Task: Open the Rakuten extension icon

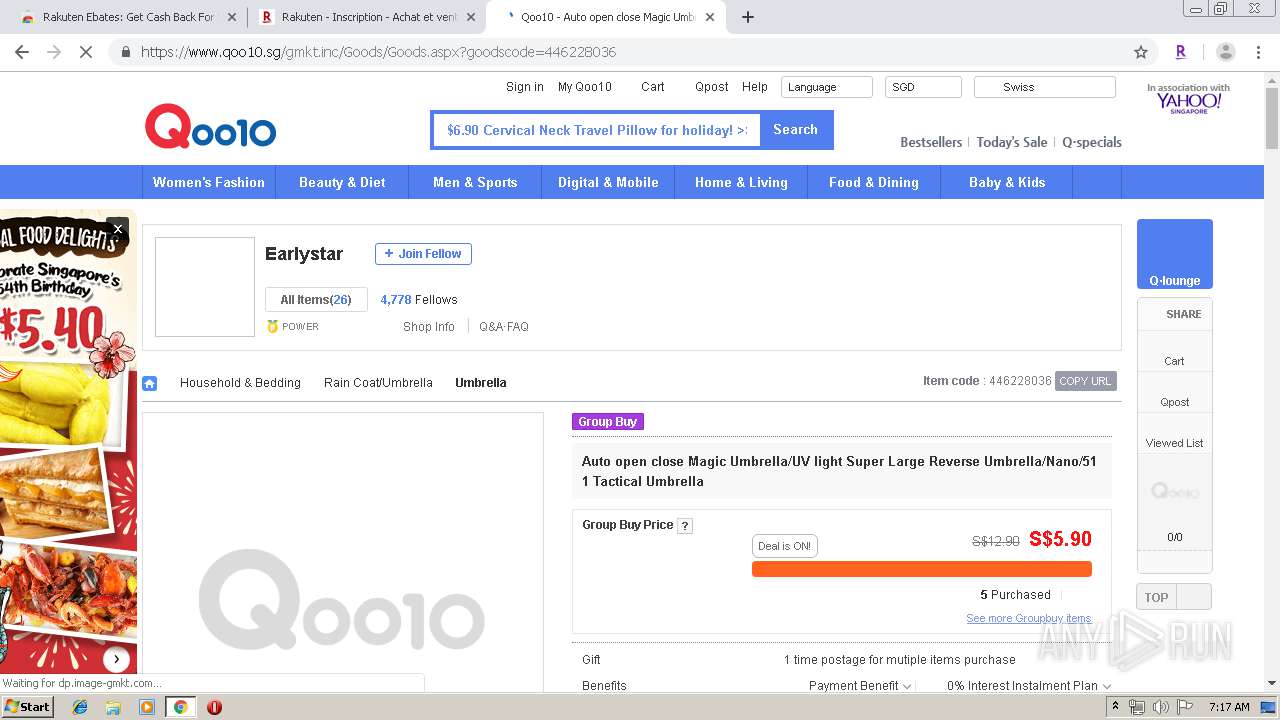Action: [x=1181, y=52]
